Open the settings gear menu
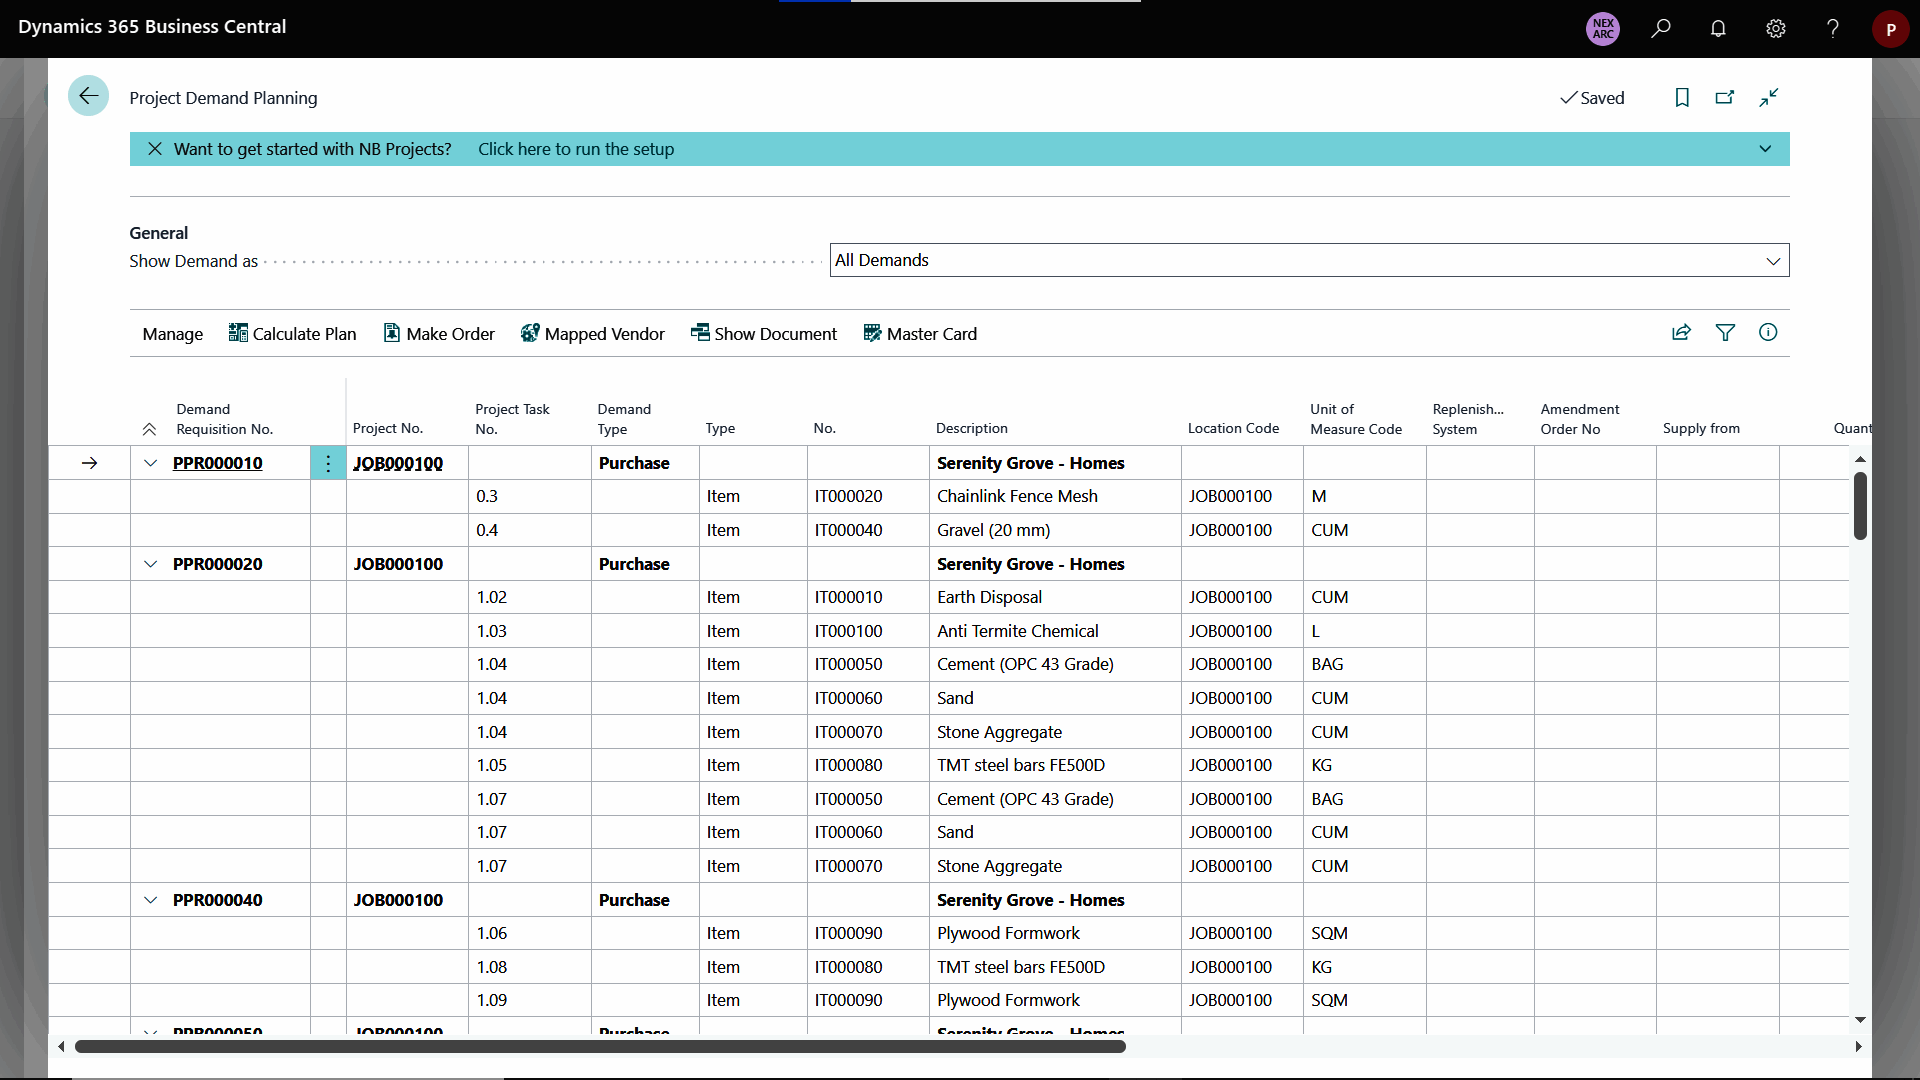 coord(1775,29)
